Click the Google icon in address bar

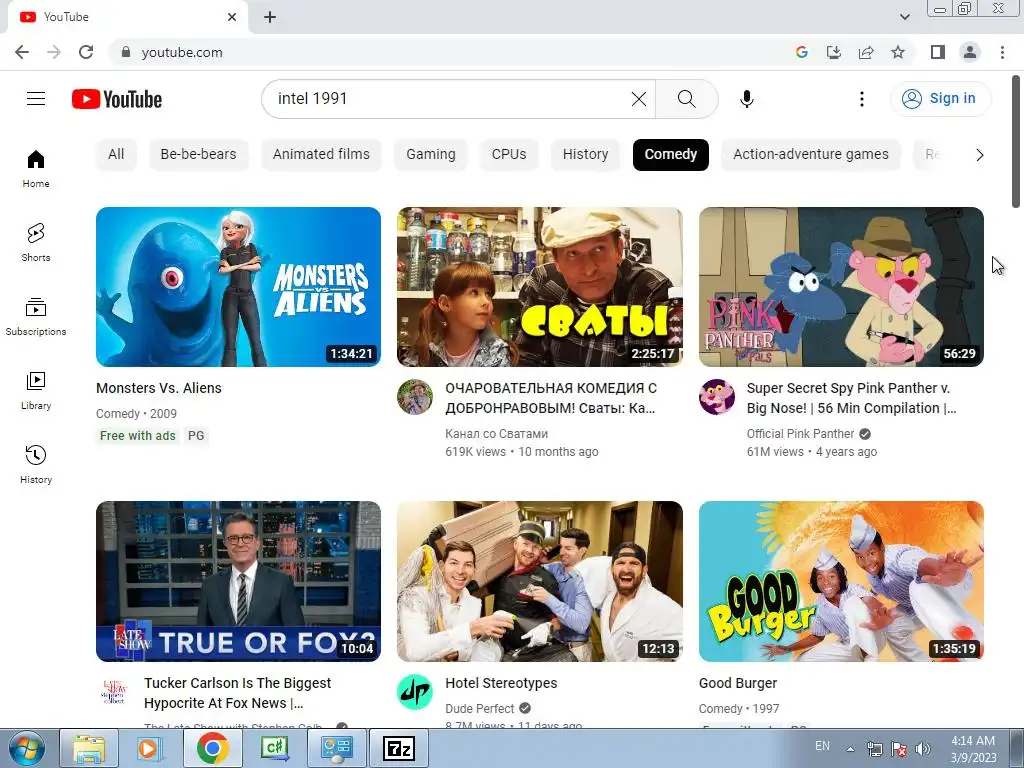(x=802, y=52)
